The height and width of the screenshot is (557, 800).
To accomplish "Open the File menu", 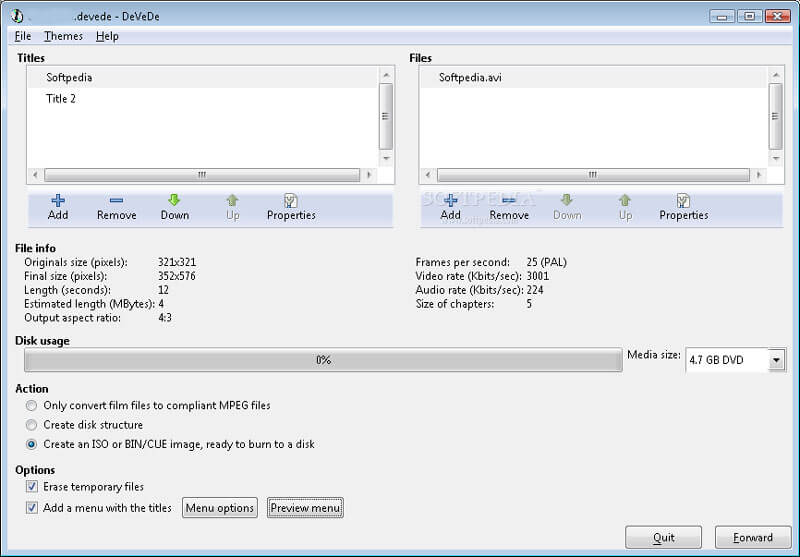I will pyautogui.click(x=23, y=36).
